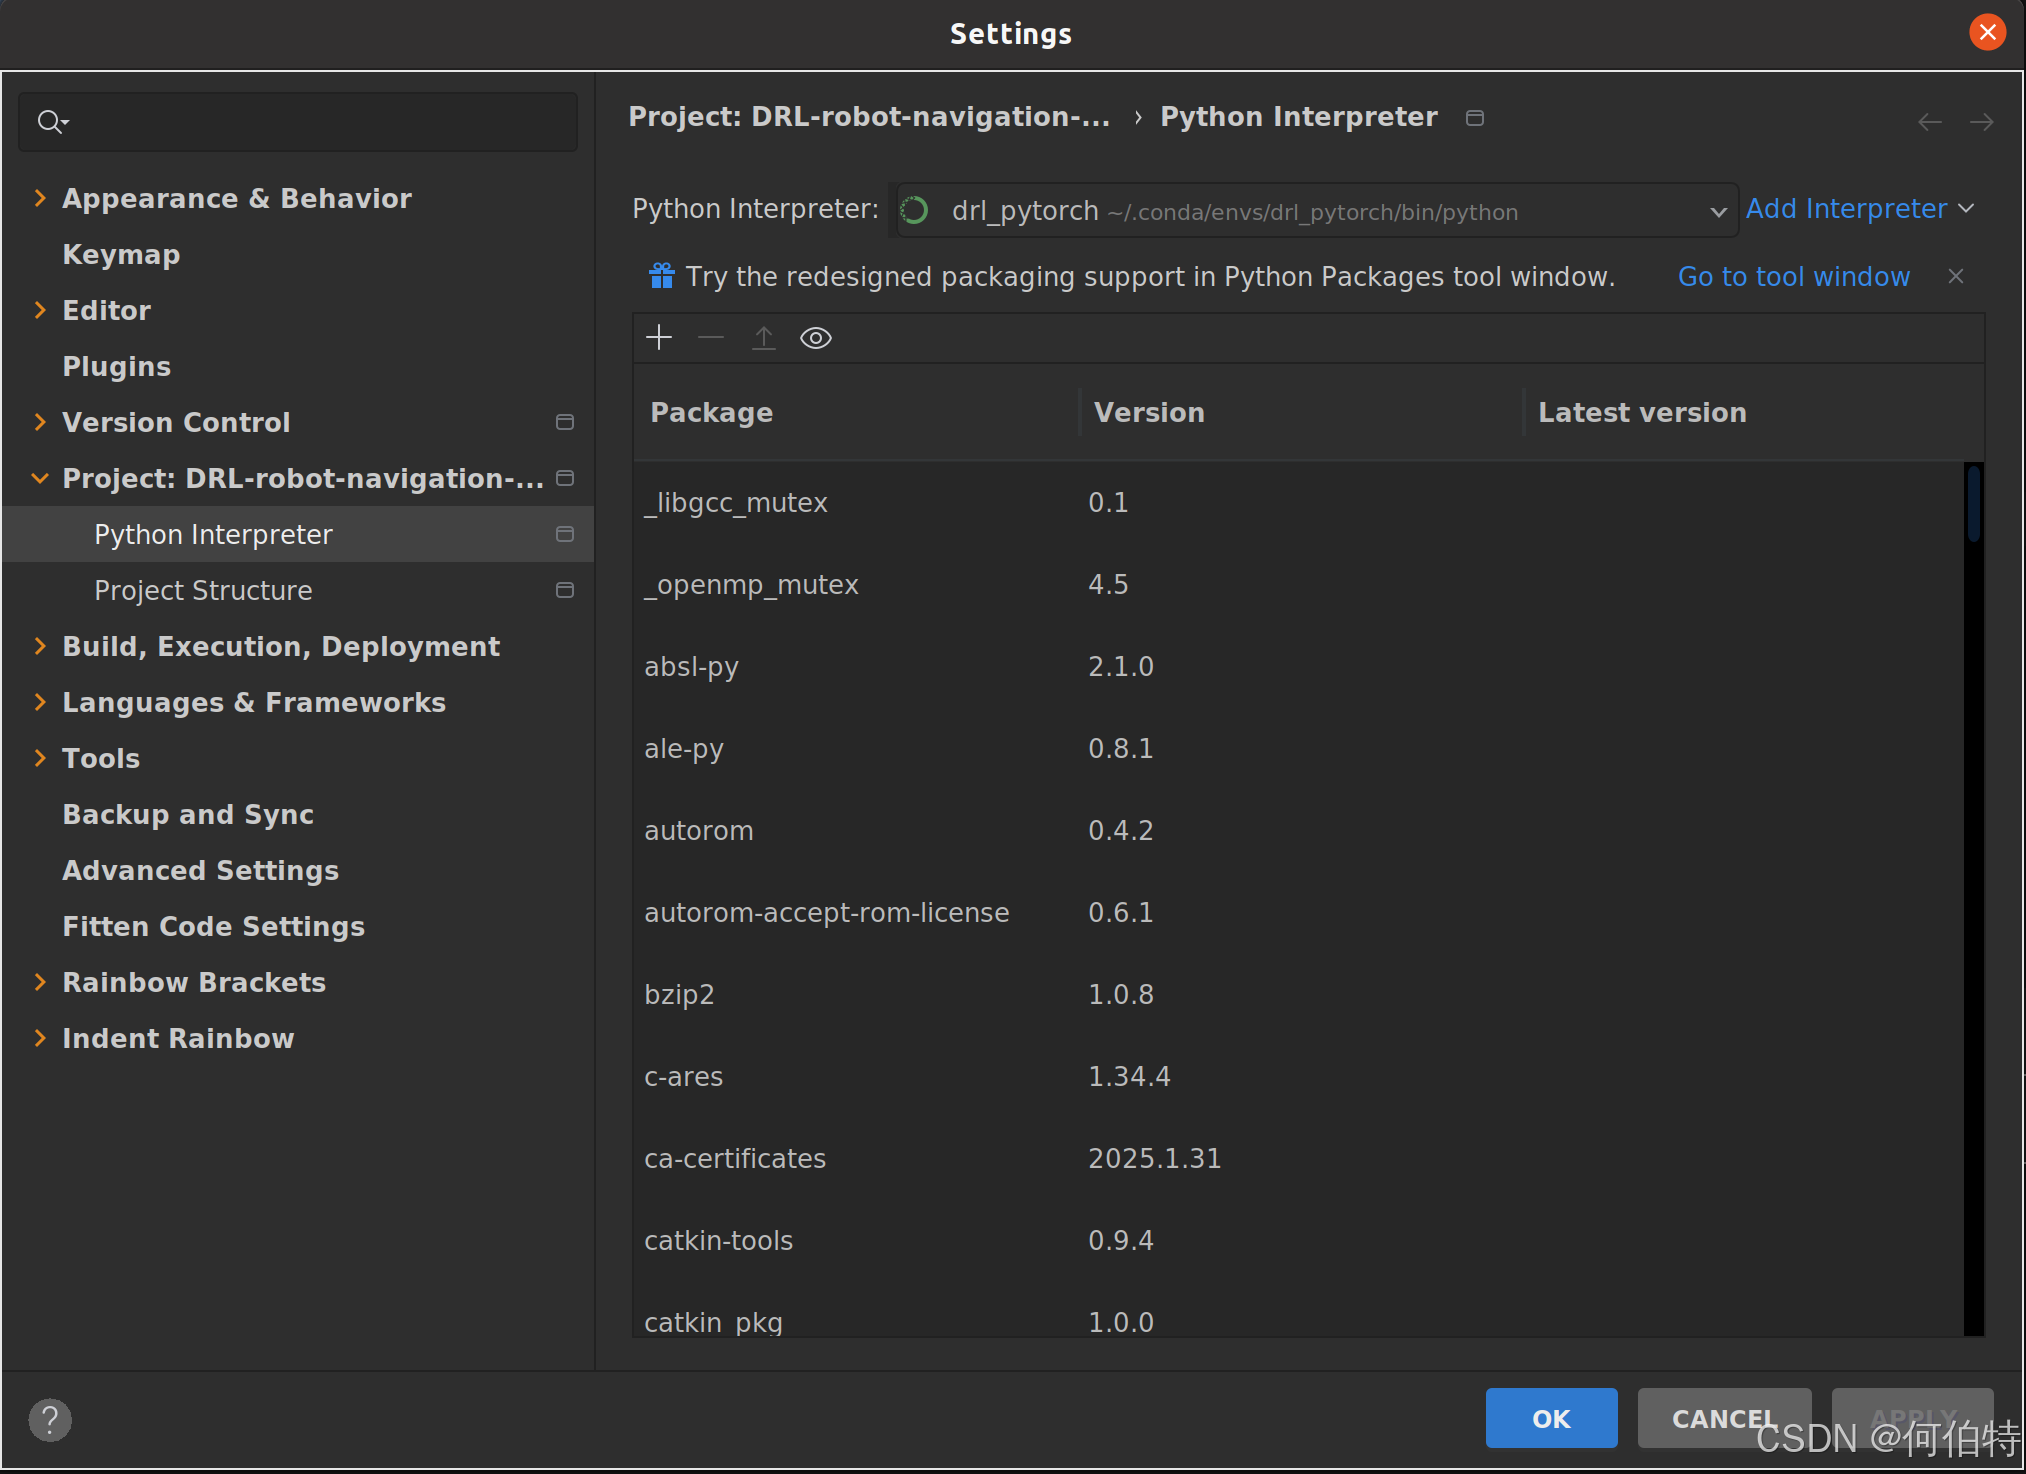Select the autorom package row
The width and height of the screenshot is (2026, 1474).
coord(699,830)
